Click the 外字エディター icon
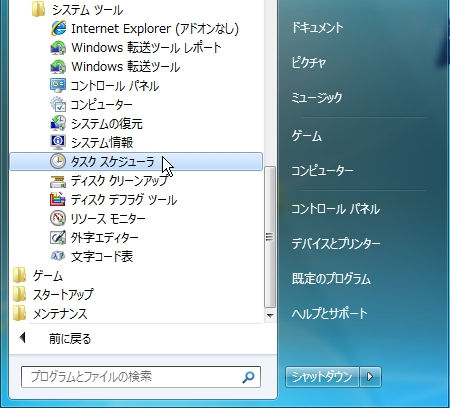Image resolution: width=450 pixels, height=408 pixels. coord(58,238)
